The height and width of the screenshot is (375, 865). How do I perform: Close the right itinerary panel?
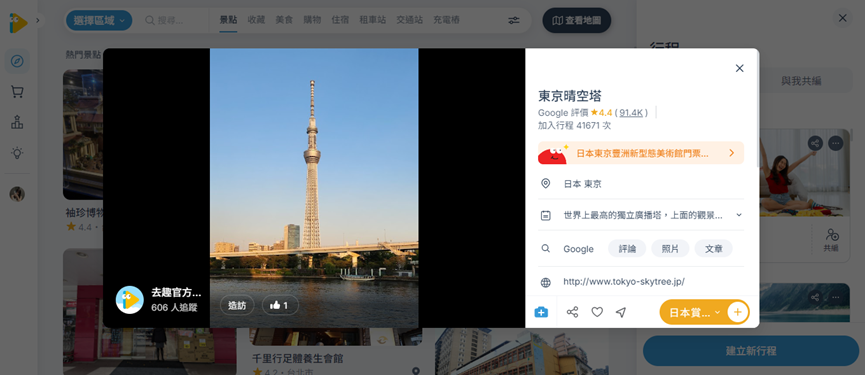842,18
